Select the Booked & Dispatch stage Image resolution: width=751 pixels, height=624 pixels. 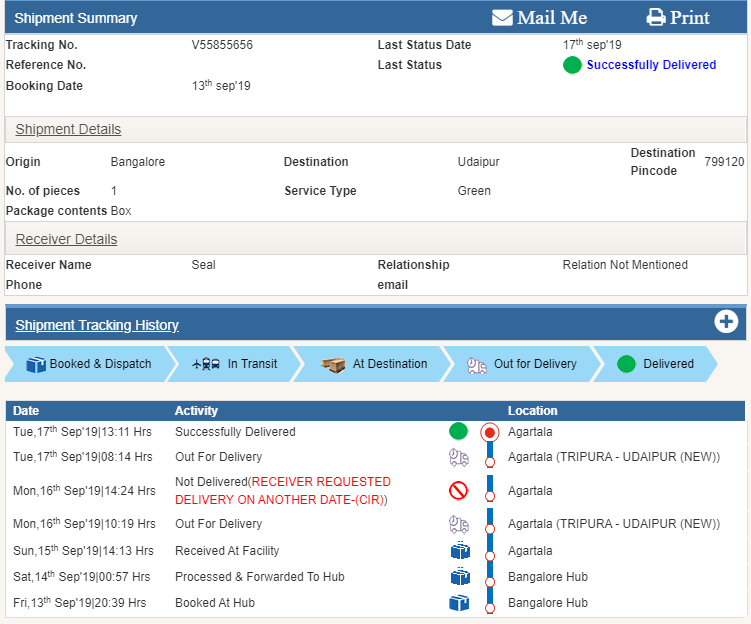click(x=88, y=364)
